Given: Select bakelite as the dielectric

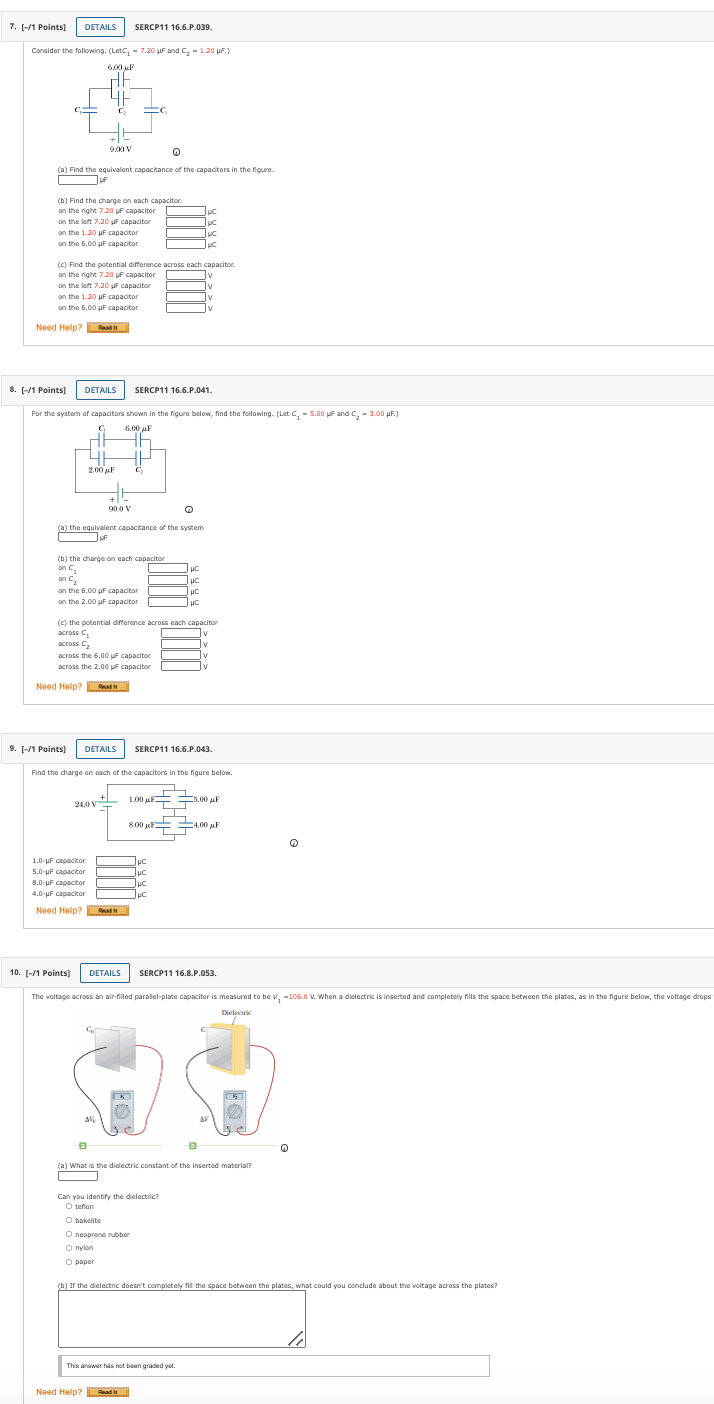Looking at the screenshot, I should pyautogui.click(x=69, y=1220).
